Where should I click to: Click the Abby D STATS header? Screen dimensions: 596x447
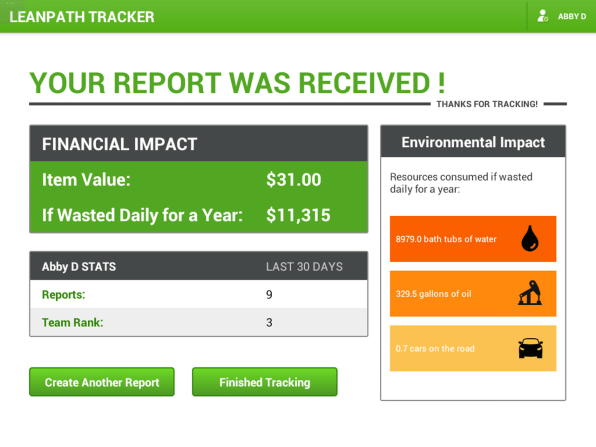pyautogui.click(x=79, y=266)
